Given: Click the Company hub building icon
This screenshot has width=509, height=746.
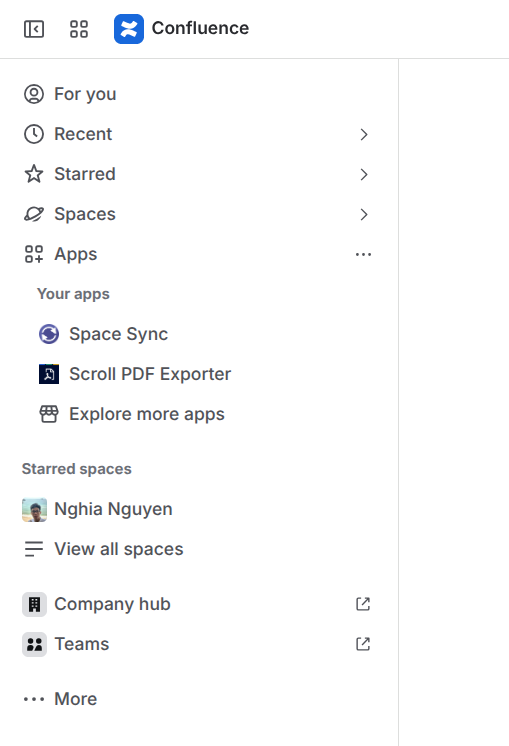Looking at the screenshot, I should (x=34, y=604).
